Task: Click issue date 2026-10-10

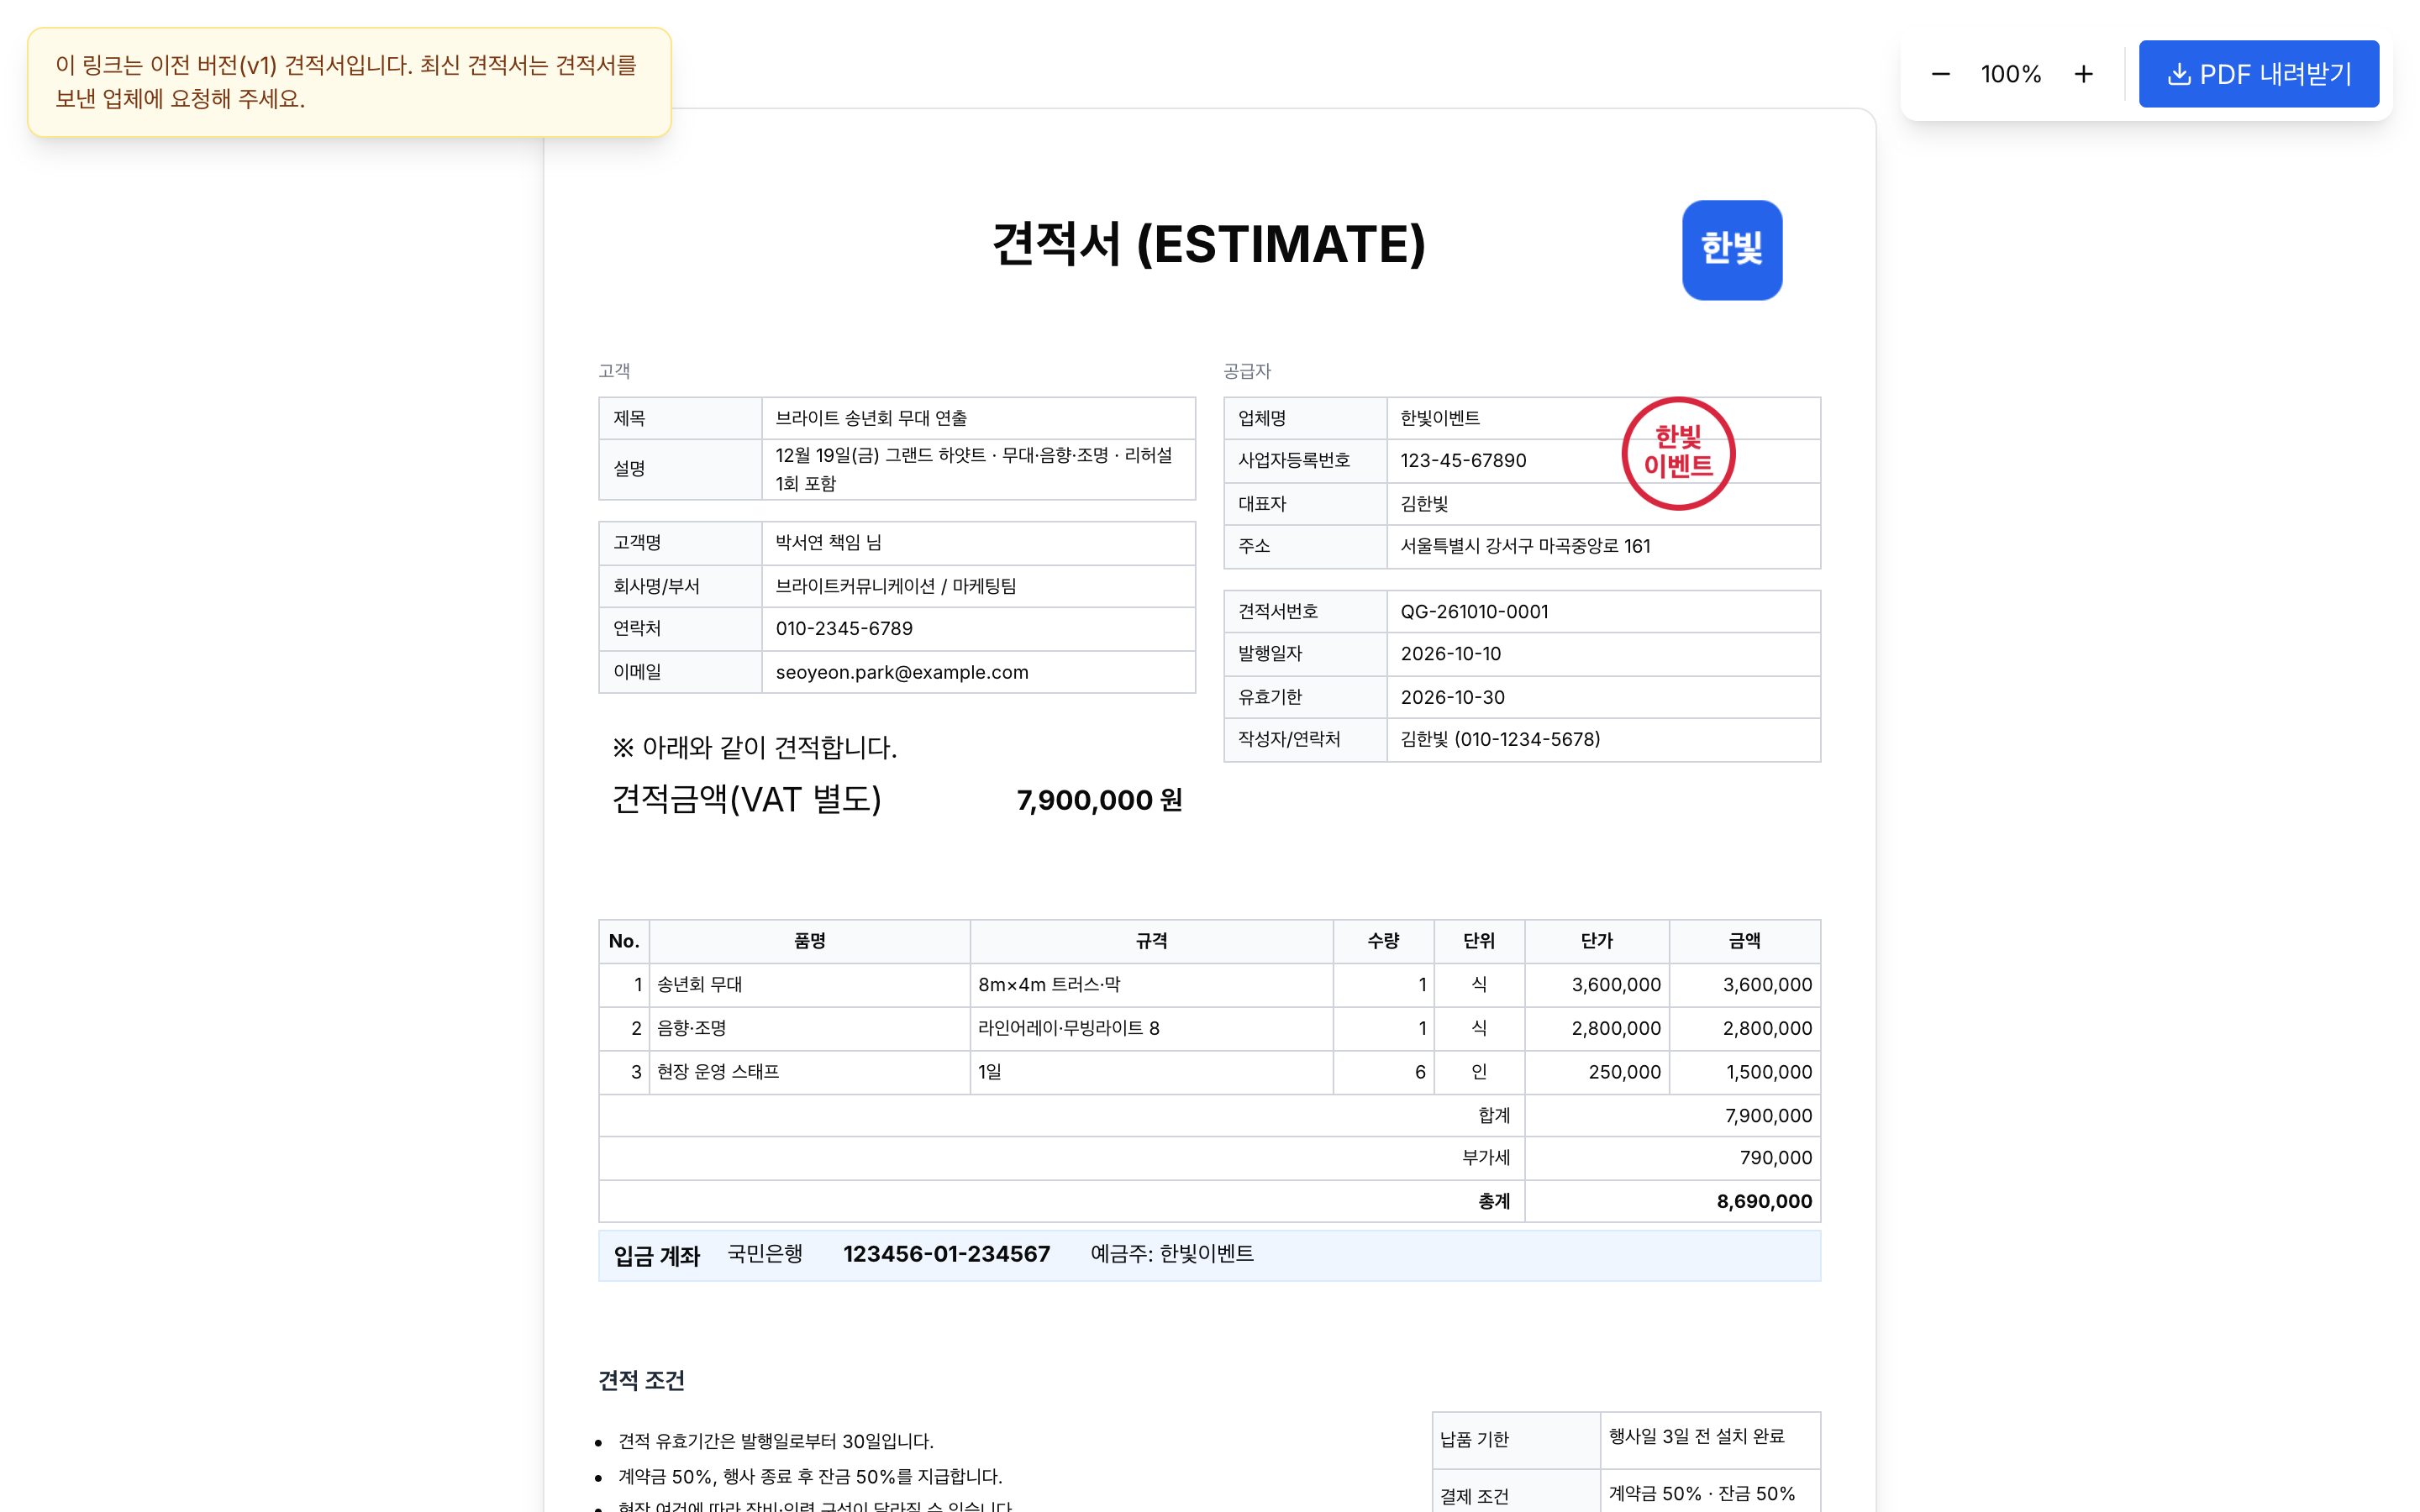Action: pyautogui.click(x=1450, y=654)
